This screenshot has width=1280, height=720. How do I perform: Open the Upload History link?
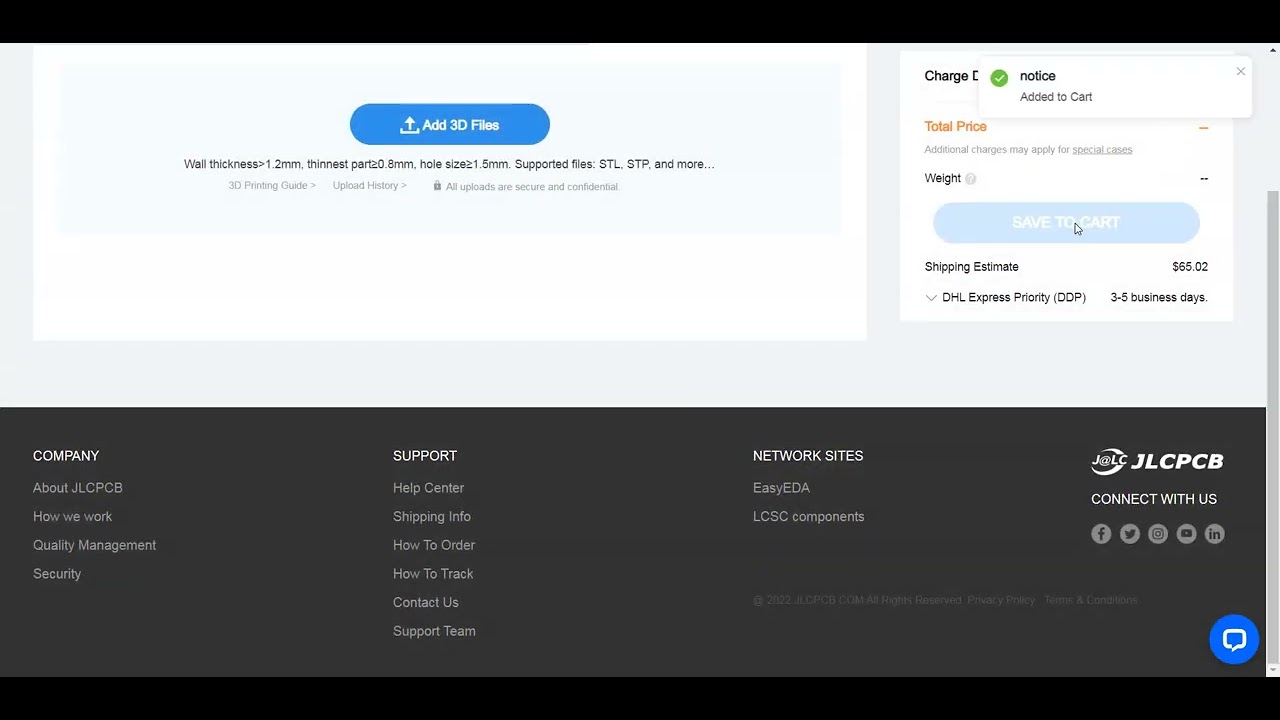tap(370, 186)
